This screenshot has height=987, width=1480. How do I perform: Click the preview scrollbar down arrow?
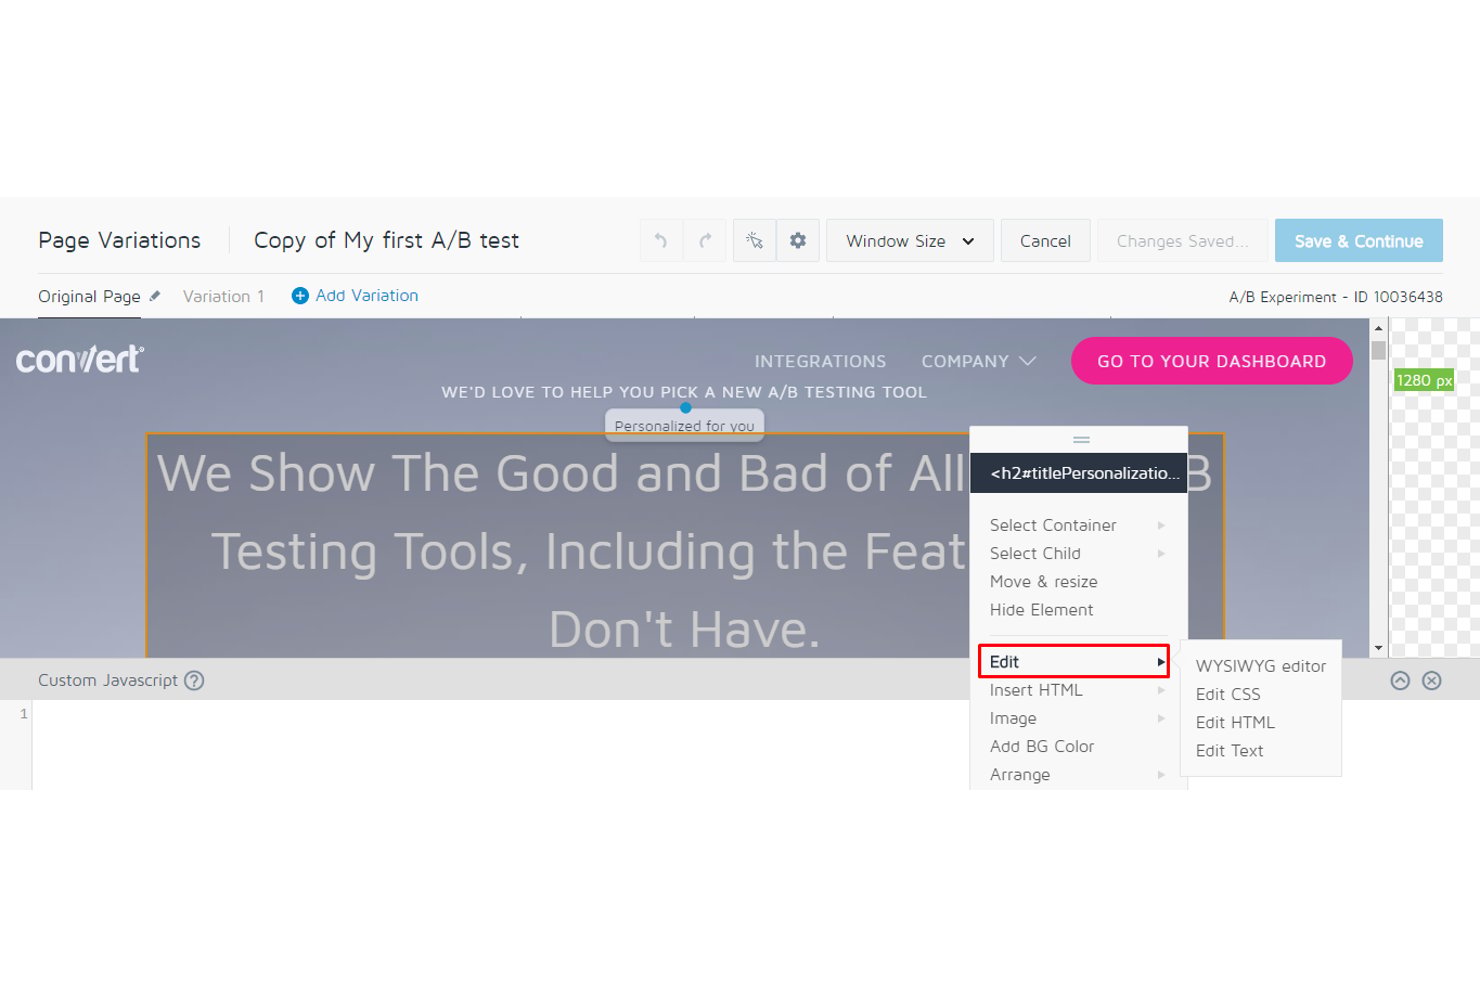tap(1378, 648)
